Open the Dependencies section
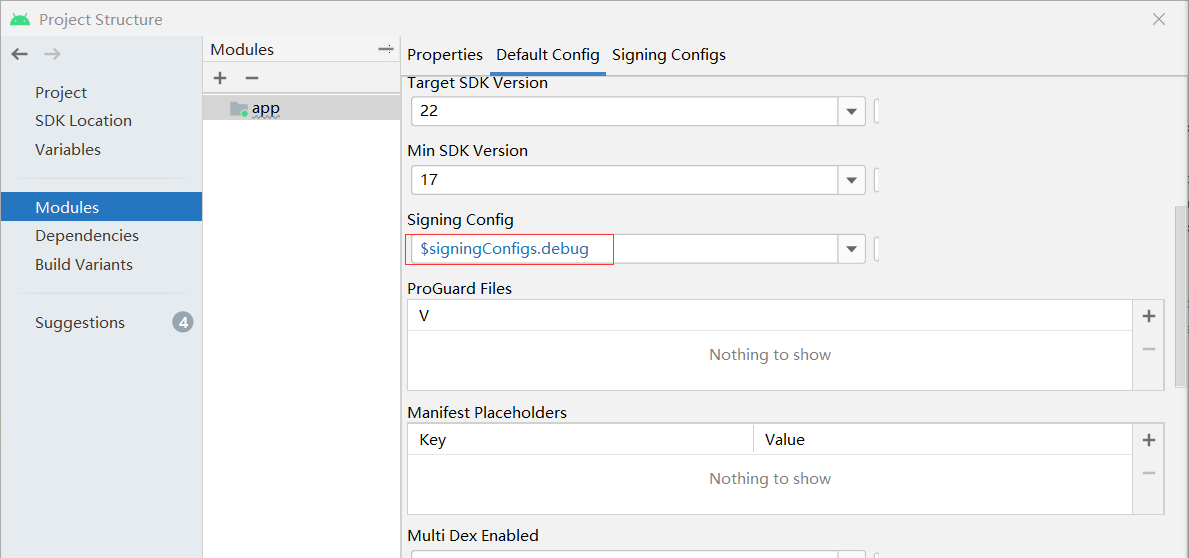 tap(86, 236)
